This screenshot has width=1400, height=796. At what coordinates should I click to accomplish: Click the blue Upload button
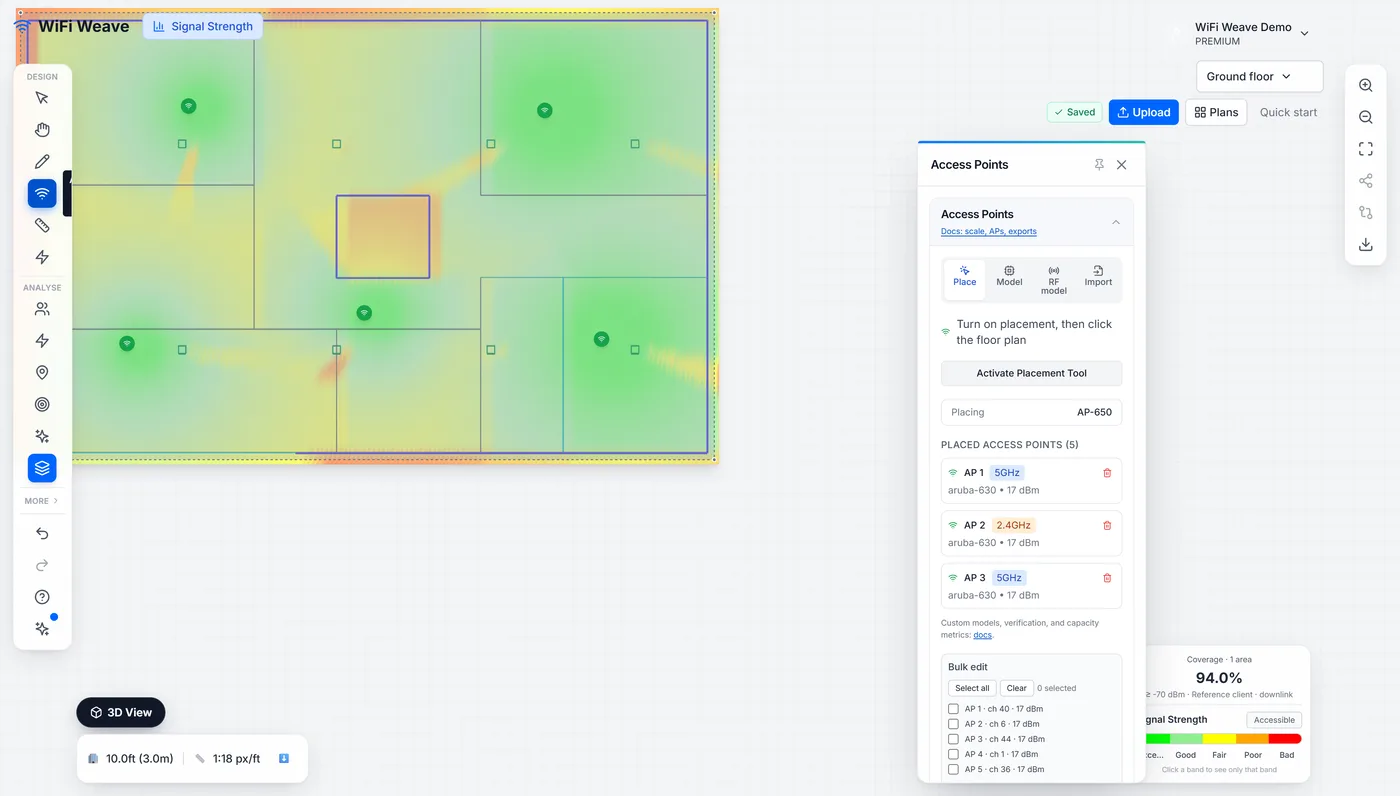(1144, 112)
